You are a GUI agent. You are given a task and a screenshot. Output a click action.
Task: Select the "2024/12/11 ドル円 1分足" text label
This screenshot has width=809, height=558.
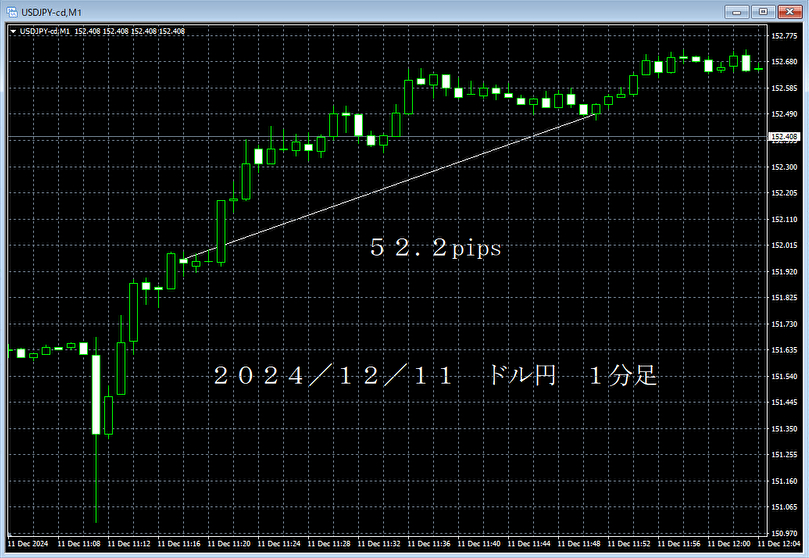click(435, 375)
